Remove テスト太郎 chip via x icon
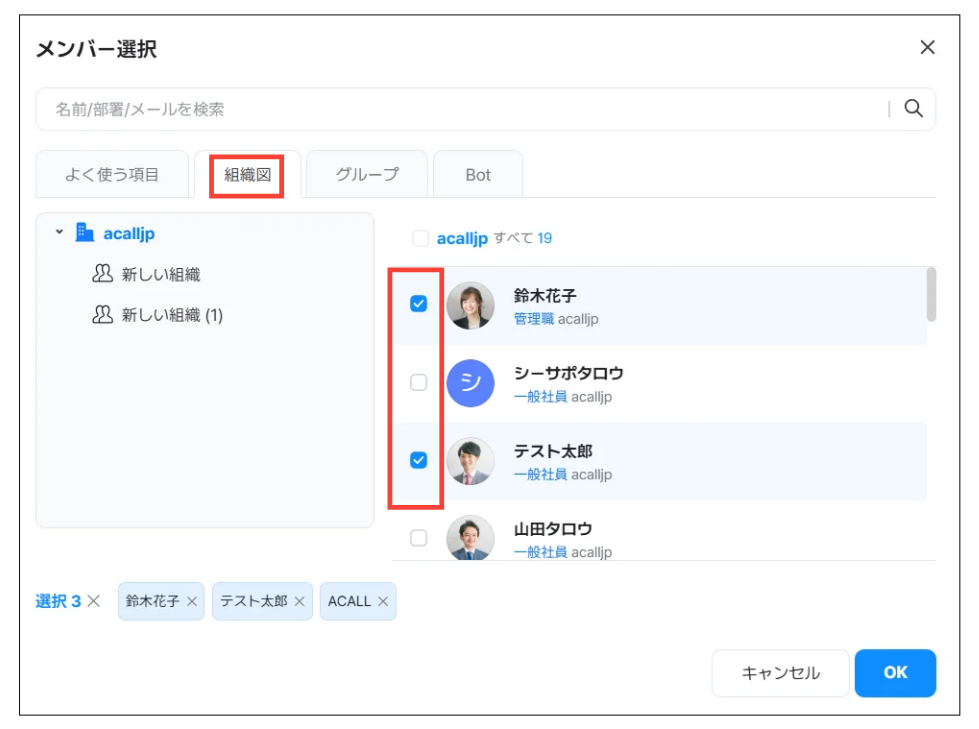 pyautogui.click(x=300, y=602)
